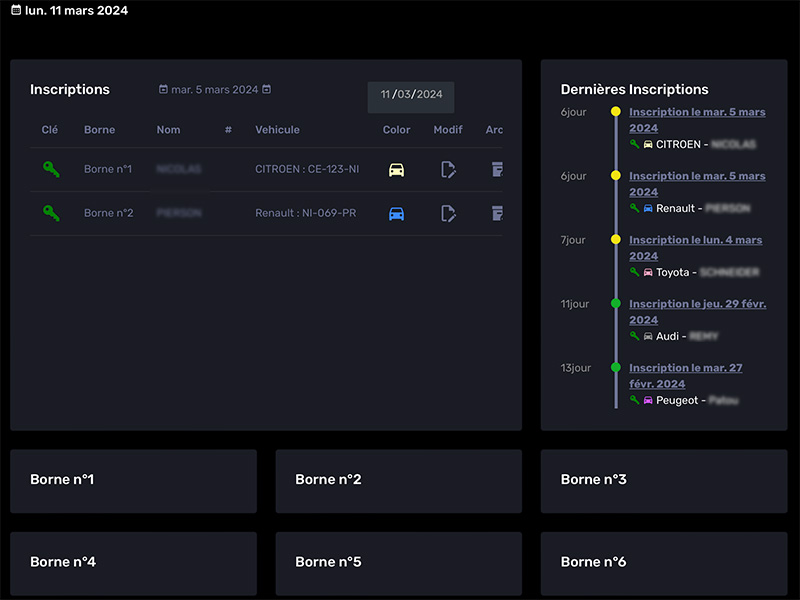Open Inscription le jeu. 29 févr. 2024 link

click(x=697, y=312)
